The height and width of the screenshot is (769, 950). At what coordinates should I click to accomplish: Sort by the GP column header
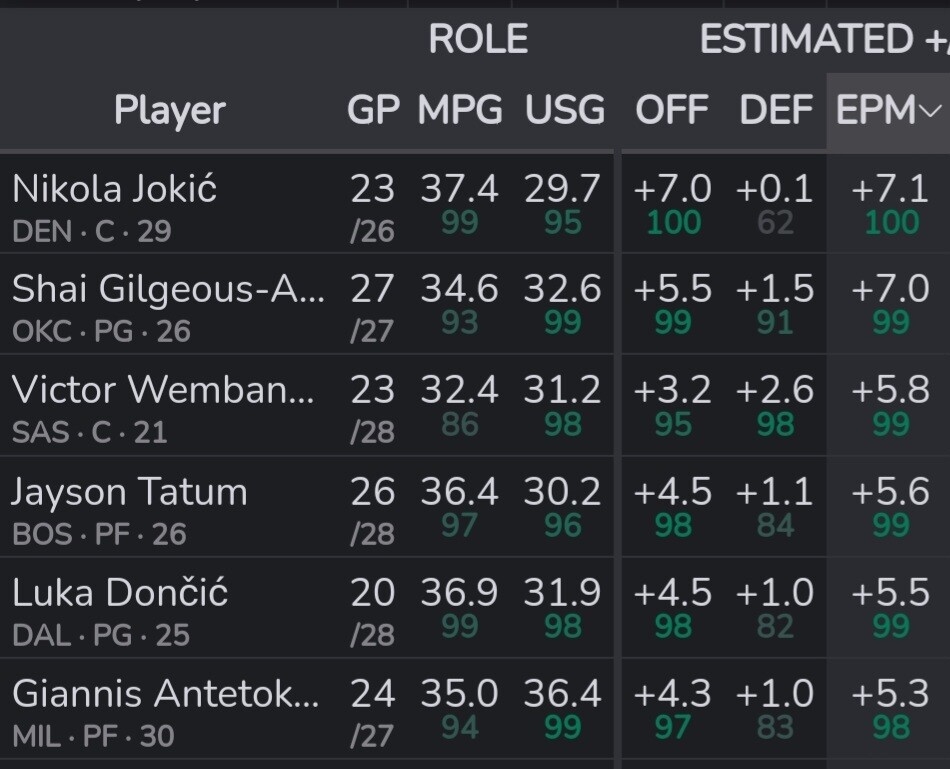373,110
